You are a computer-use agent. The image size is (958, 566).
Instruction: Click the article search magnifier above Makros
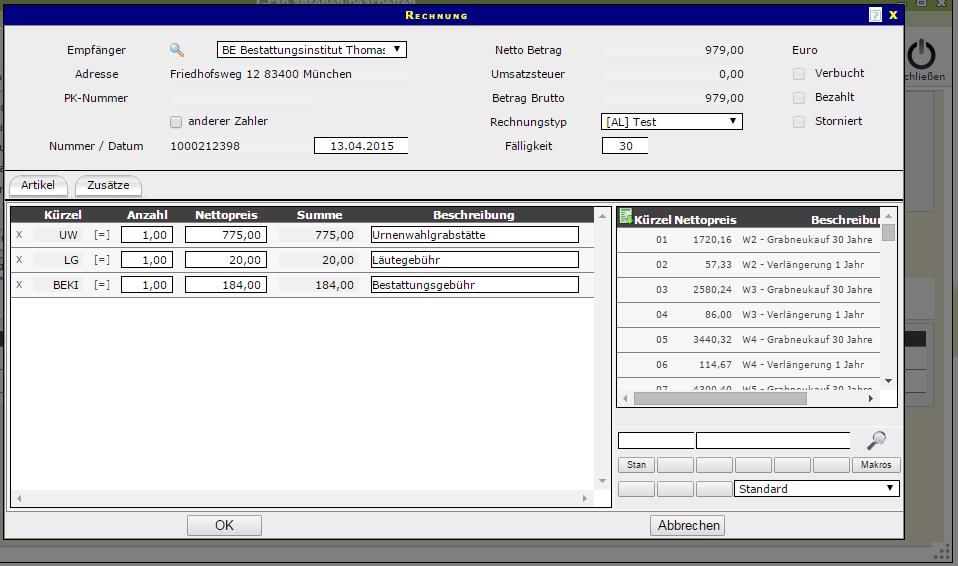876,440
